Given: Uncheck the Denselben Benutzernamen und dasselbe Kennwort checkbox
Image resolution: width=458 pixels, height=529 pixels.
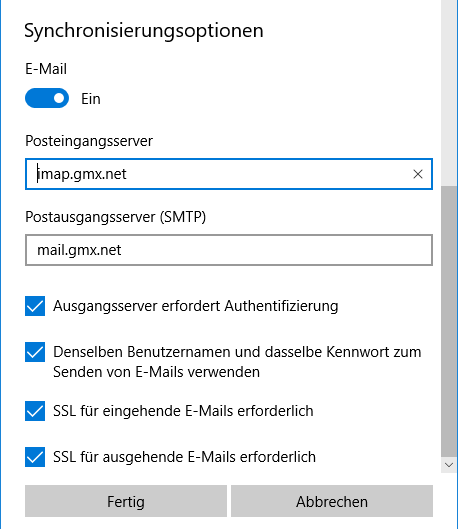Looking at the screenshot, I should pos(35,352).
